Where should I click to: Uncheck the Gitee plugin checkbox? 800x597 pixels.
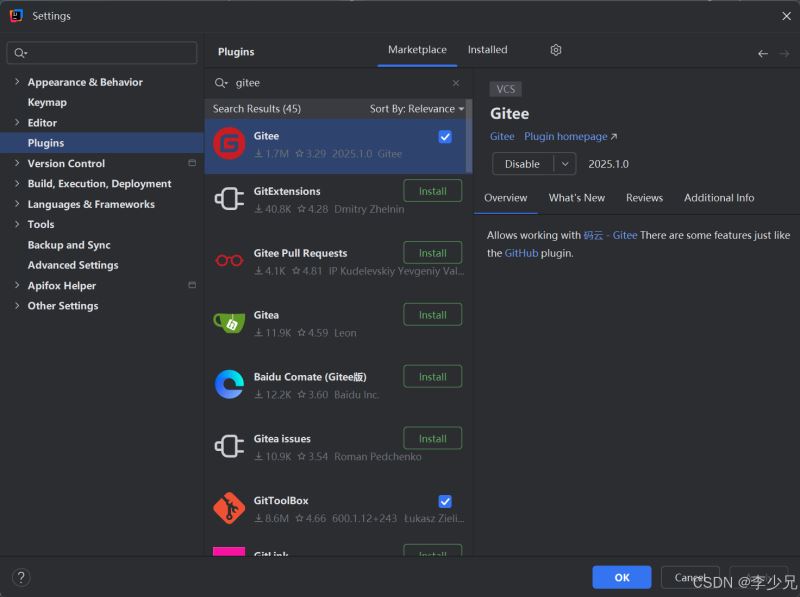point(445,137)
